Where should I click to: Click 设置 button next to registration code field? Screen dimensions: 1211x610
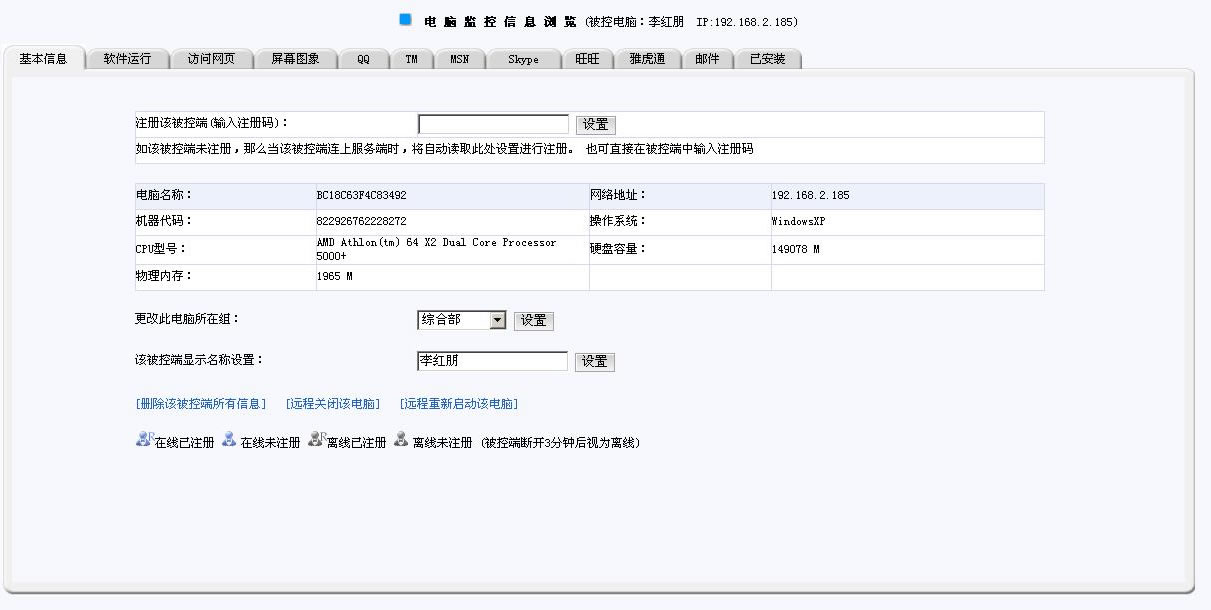coord(596,125)
